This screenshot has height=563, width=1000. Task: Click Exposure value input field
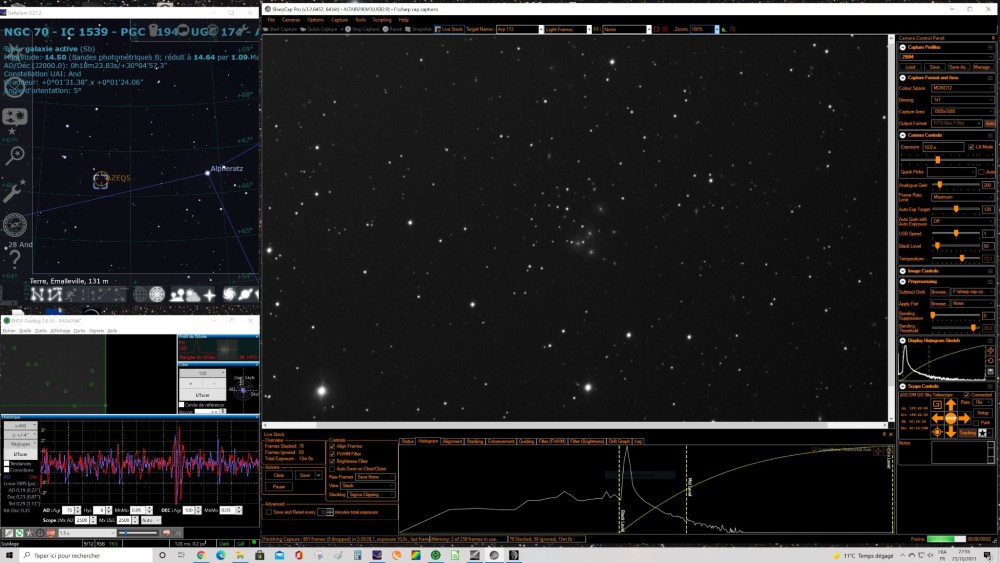(x=943, y=147)
